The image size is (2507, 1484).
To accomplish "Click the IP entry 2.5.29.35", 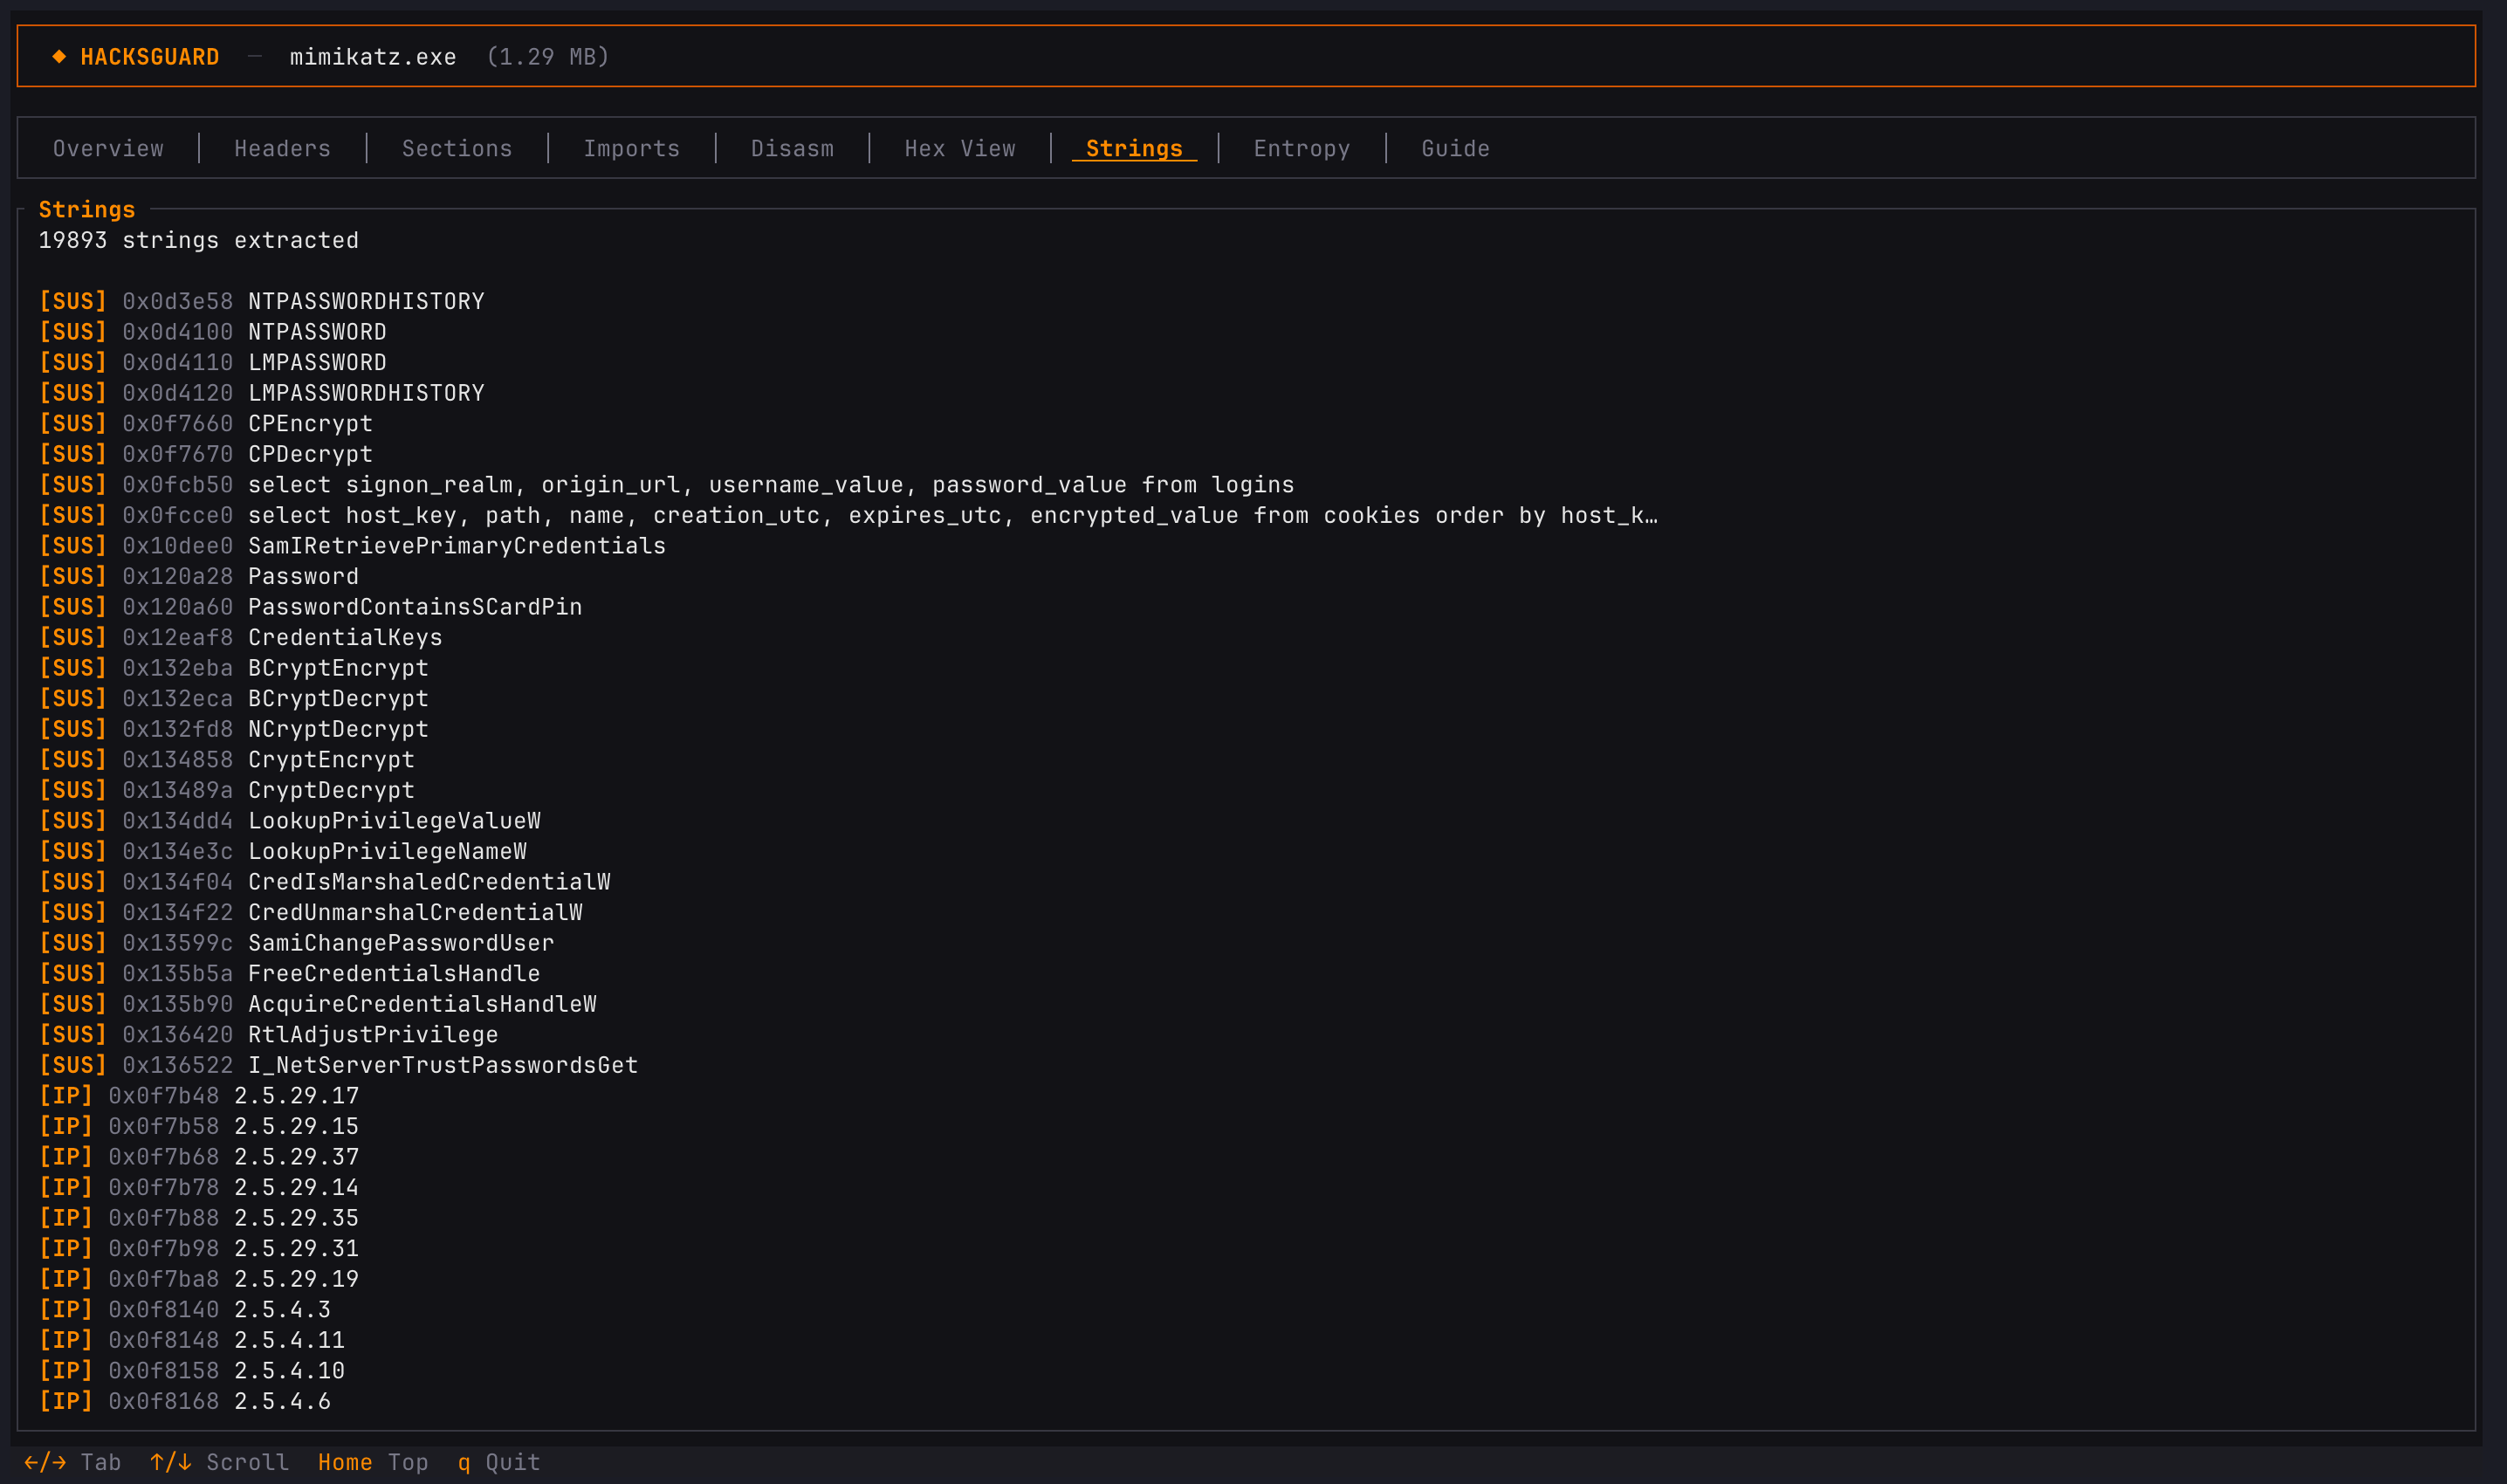I will [199, 1218].
